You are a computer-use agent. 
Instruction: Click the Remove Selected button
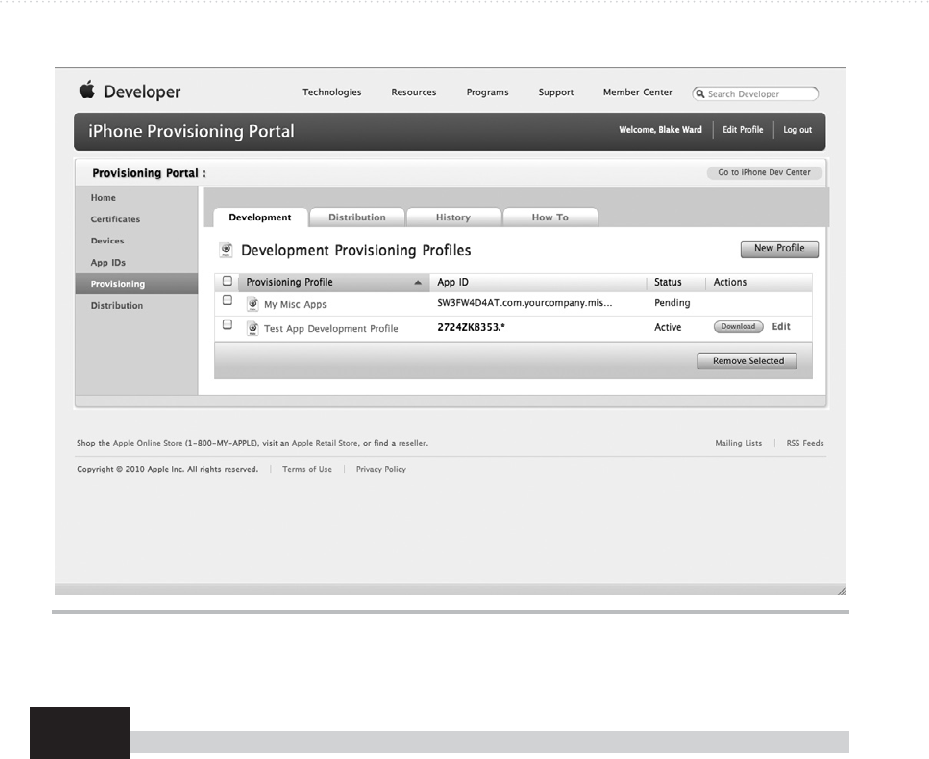(x=747, y=361)
